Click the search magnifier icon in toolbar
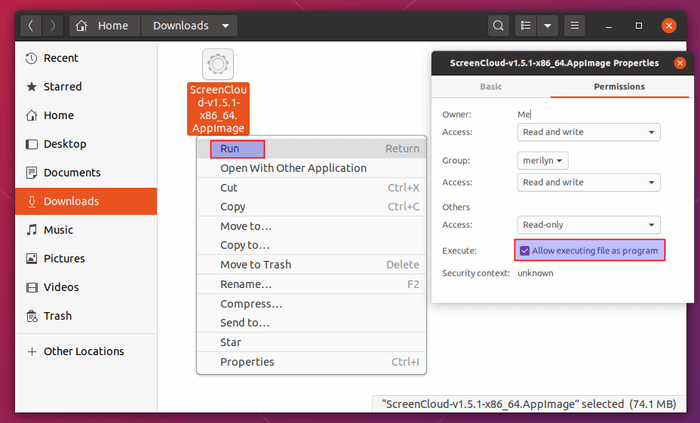The image size is (700, 423). tap(498, 26)
